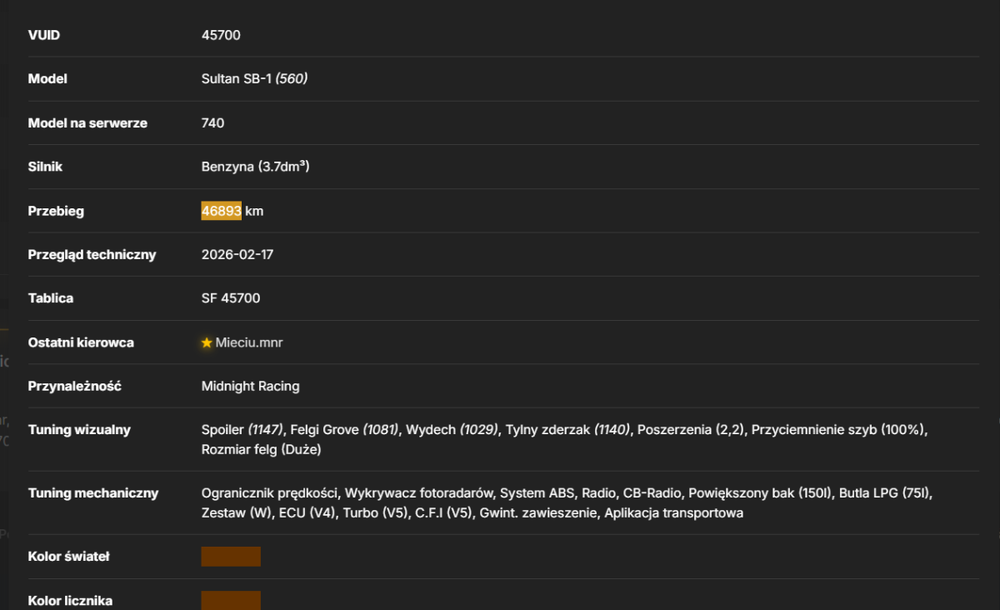
Task: Click the Ostatni kierowca label
Action: (80, 343)
